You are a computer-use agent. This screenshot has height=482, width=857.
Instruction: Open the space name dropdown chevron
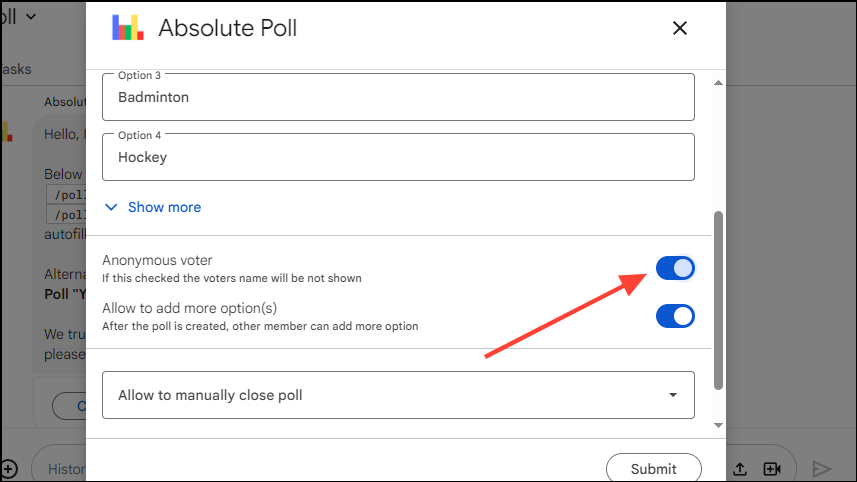[31, 16]
